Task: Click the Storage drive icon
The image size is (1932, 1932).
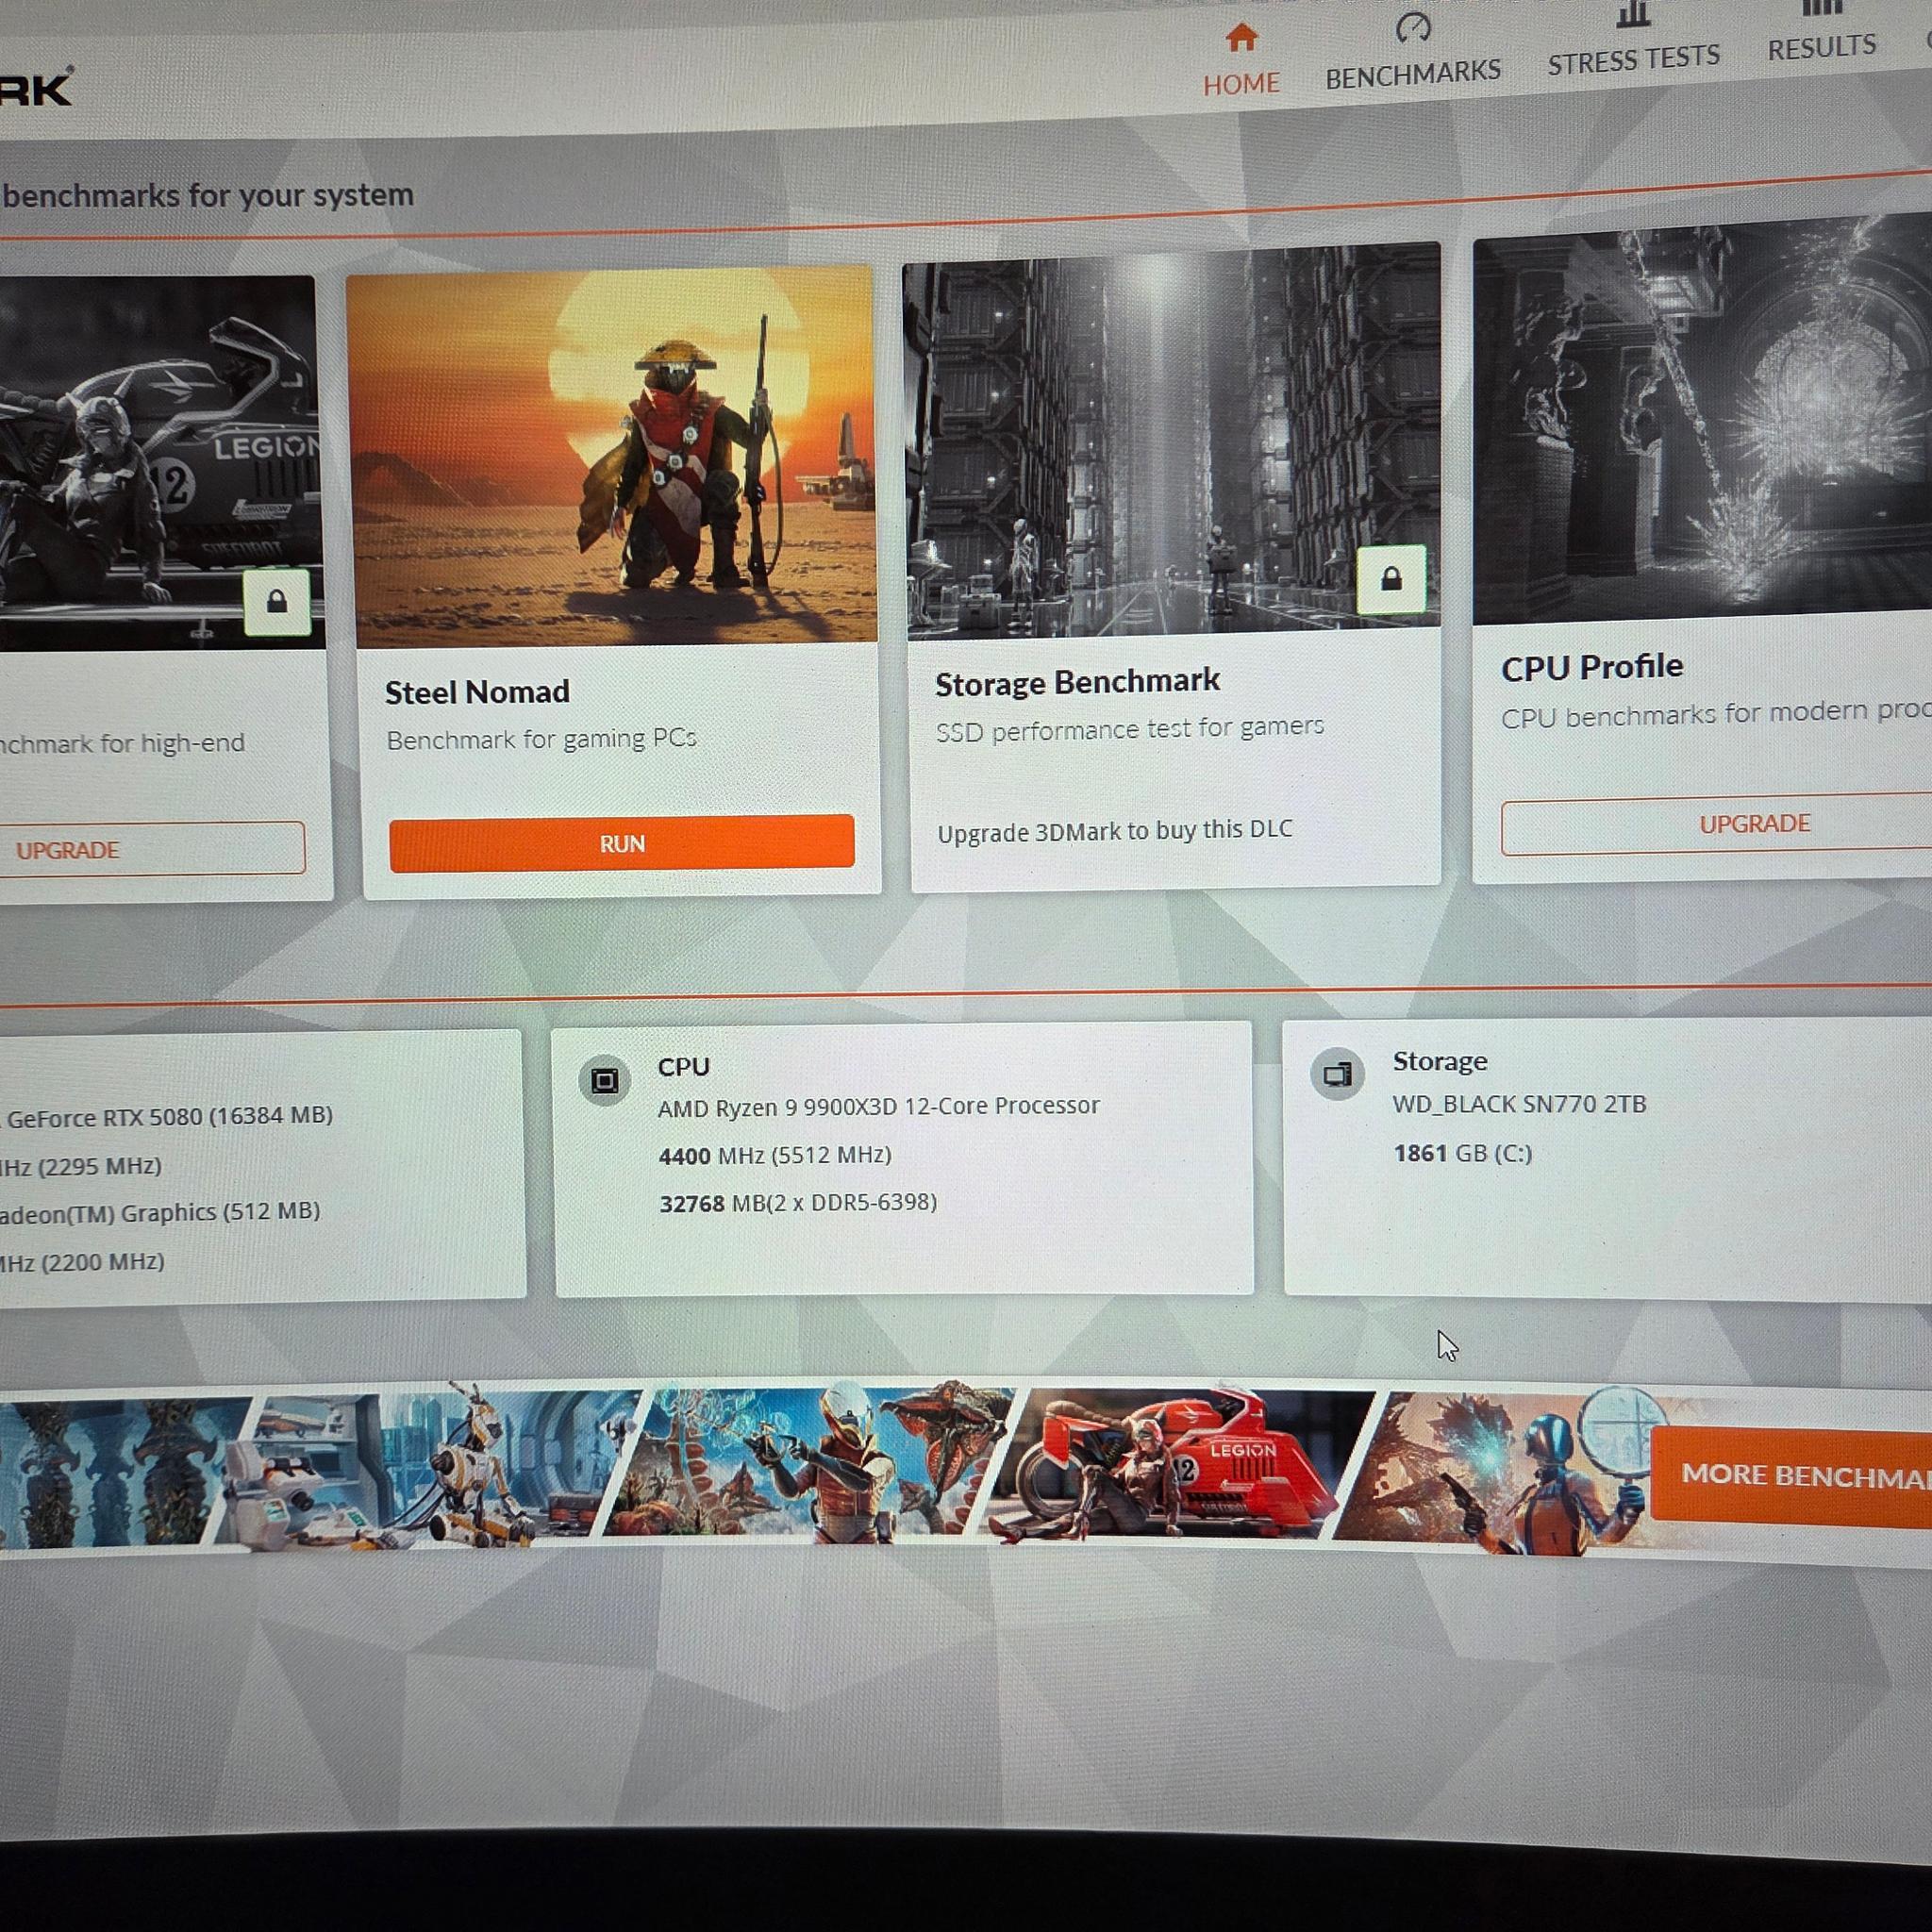Action: [1337, 1075]
